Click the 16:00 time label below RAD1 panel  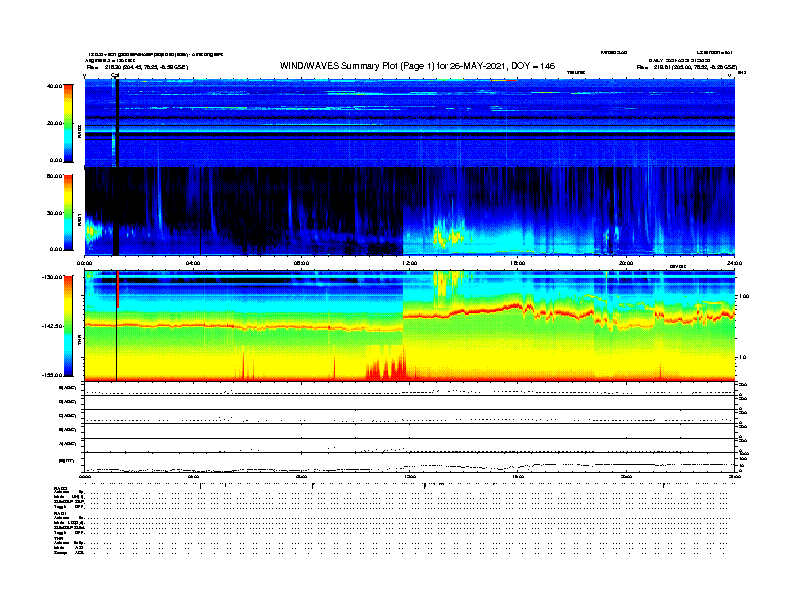pos(518,263)
